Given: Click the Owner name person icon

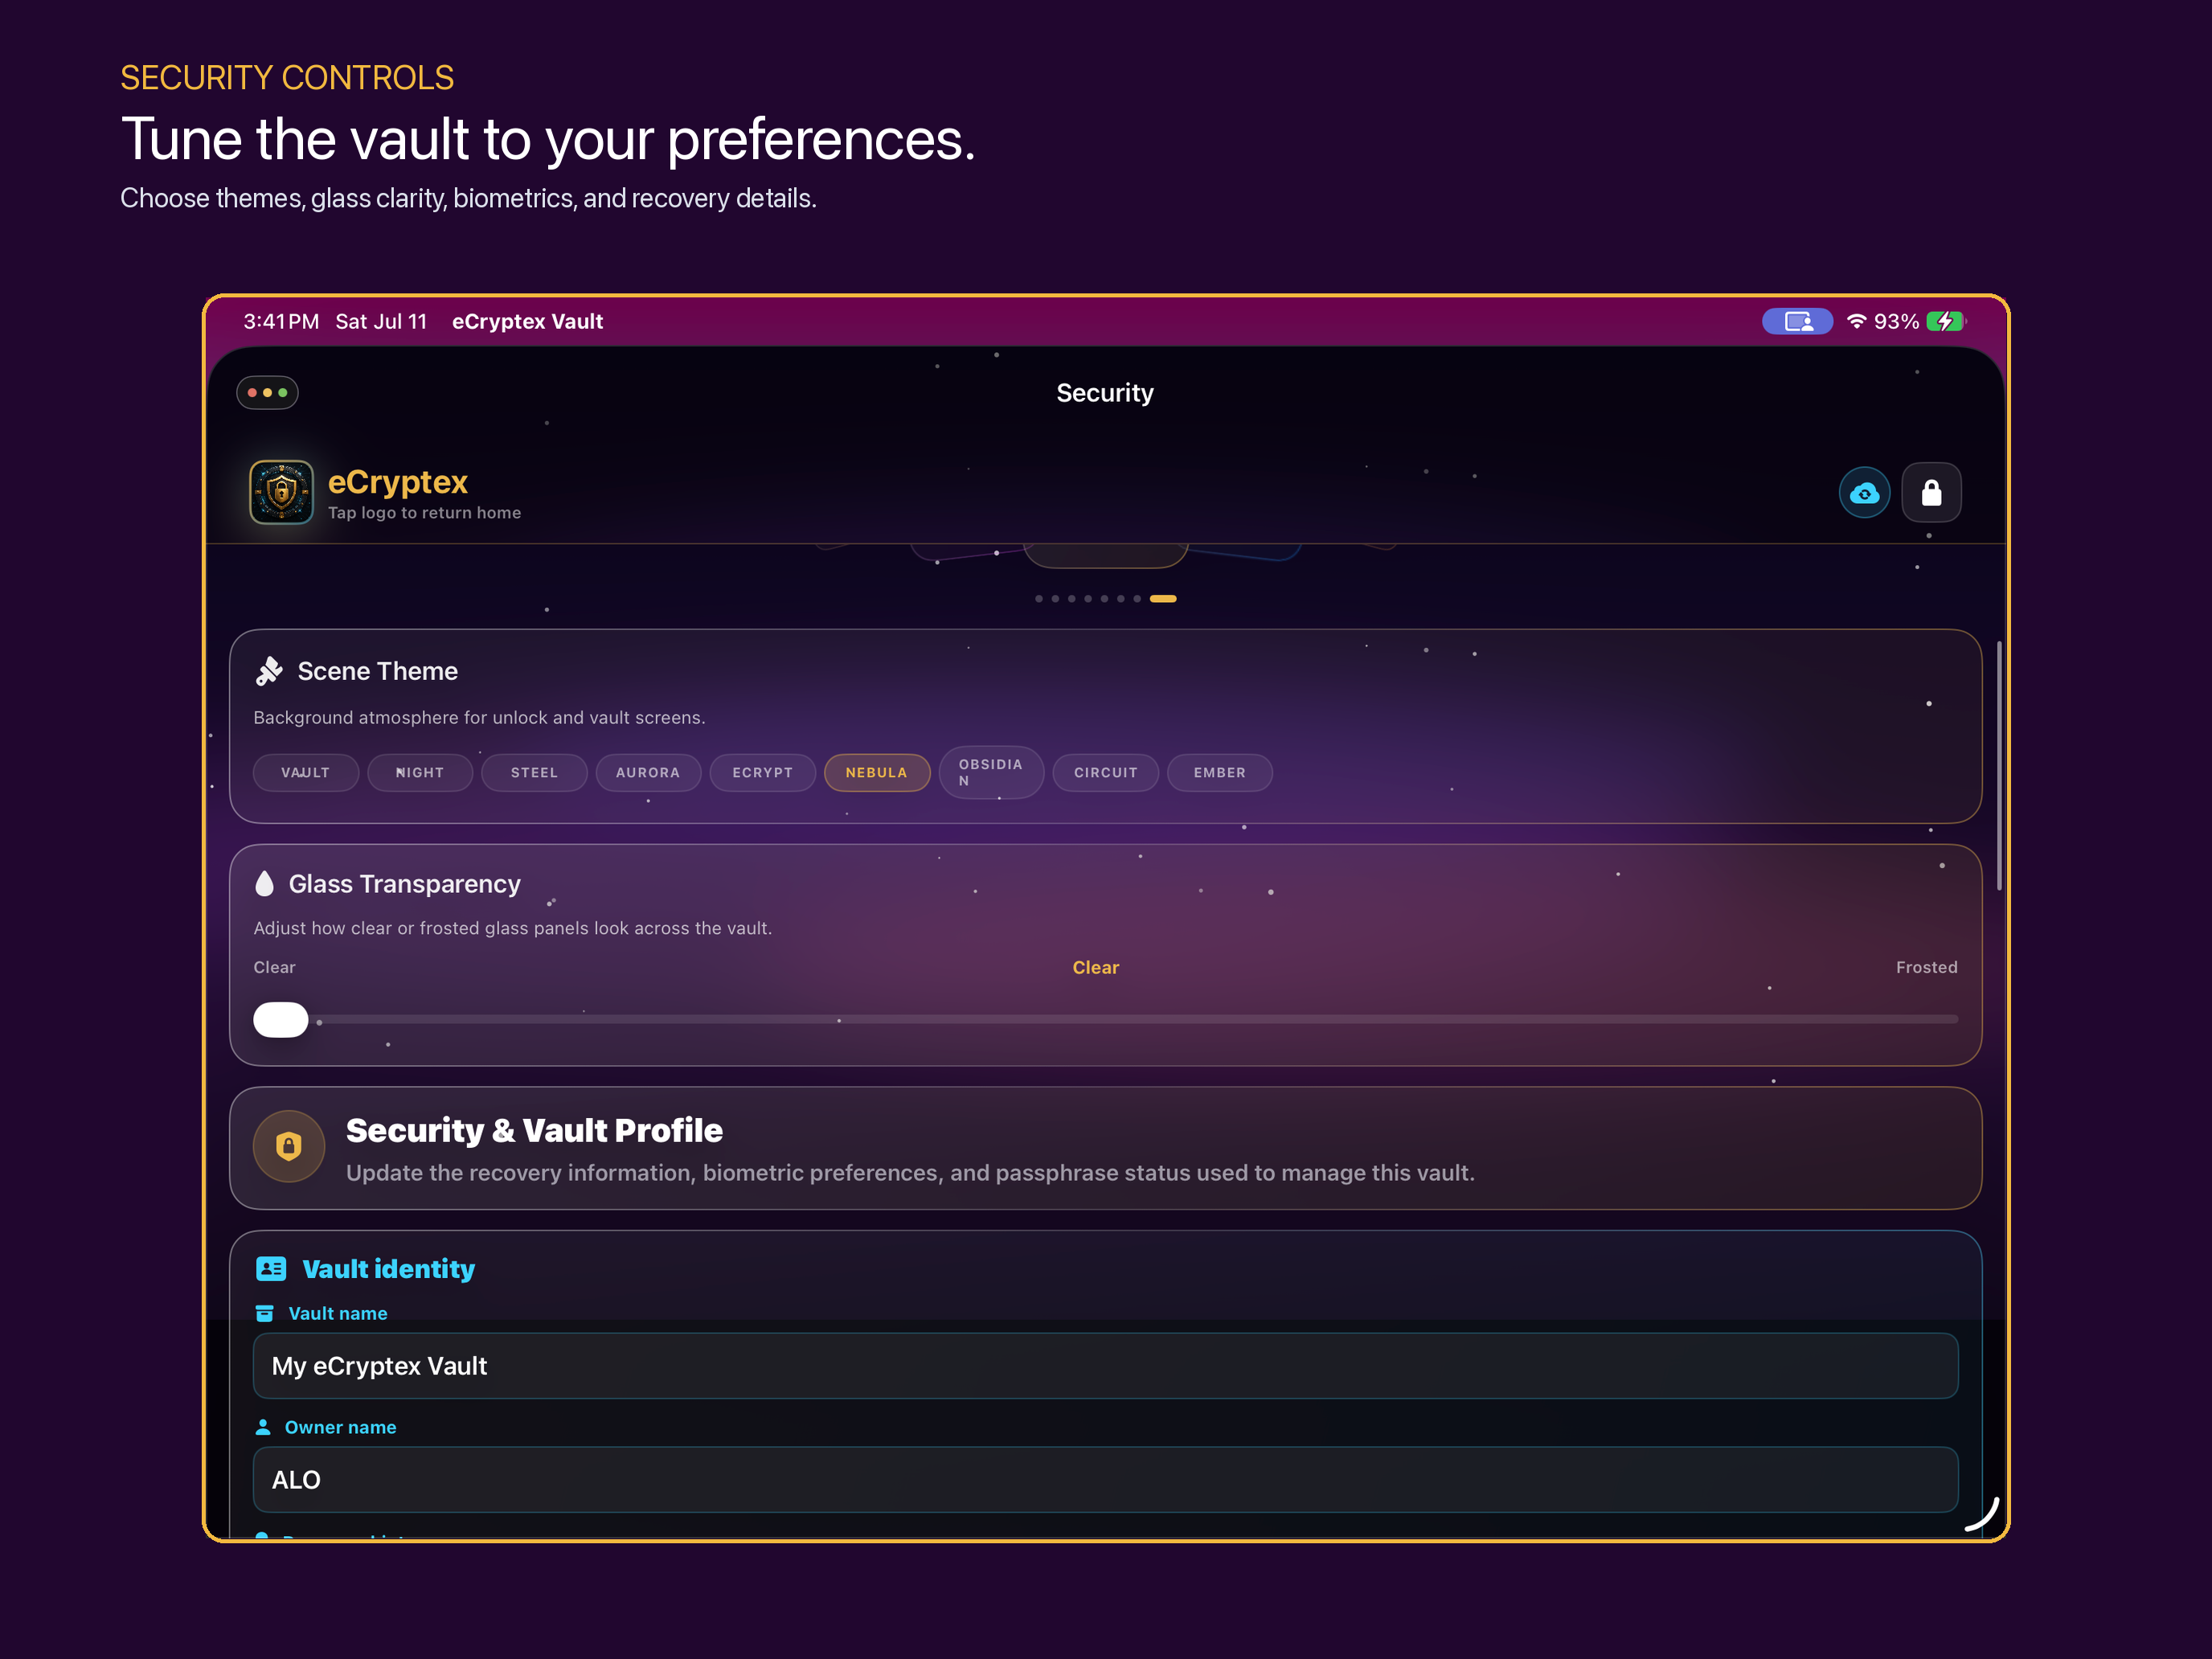Looking at the screenshot, I should coord(263,1427).
